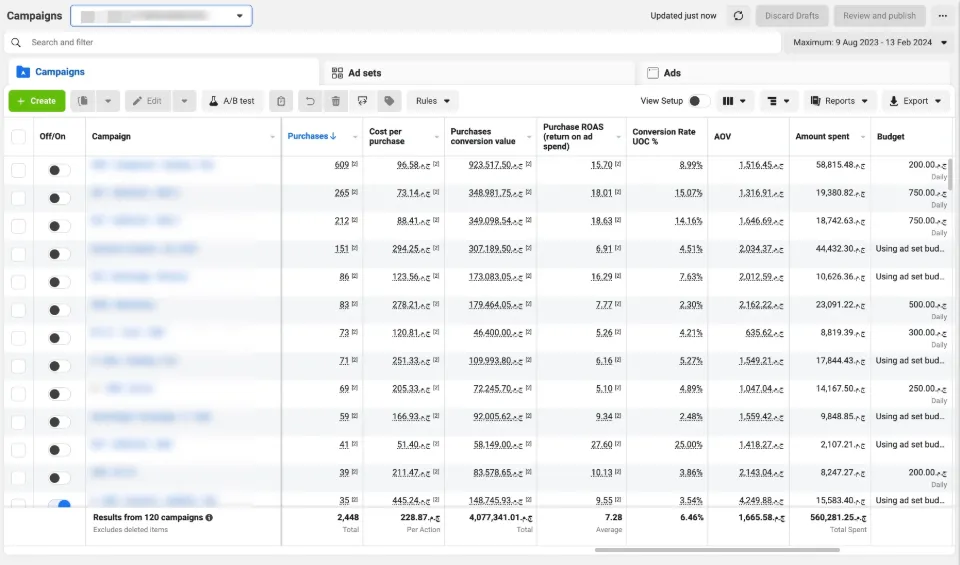Toggle the View Setup switch

(x=699, y=101)
